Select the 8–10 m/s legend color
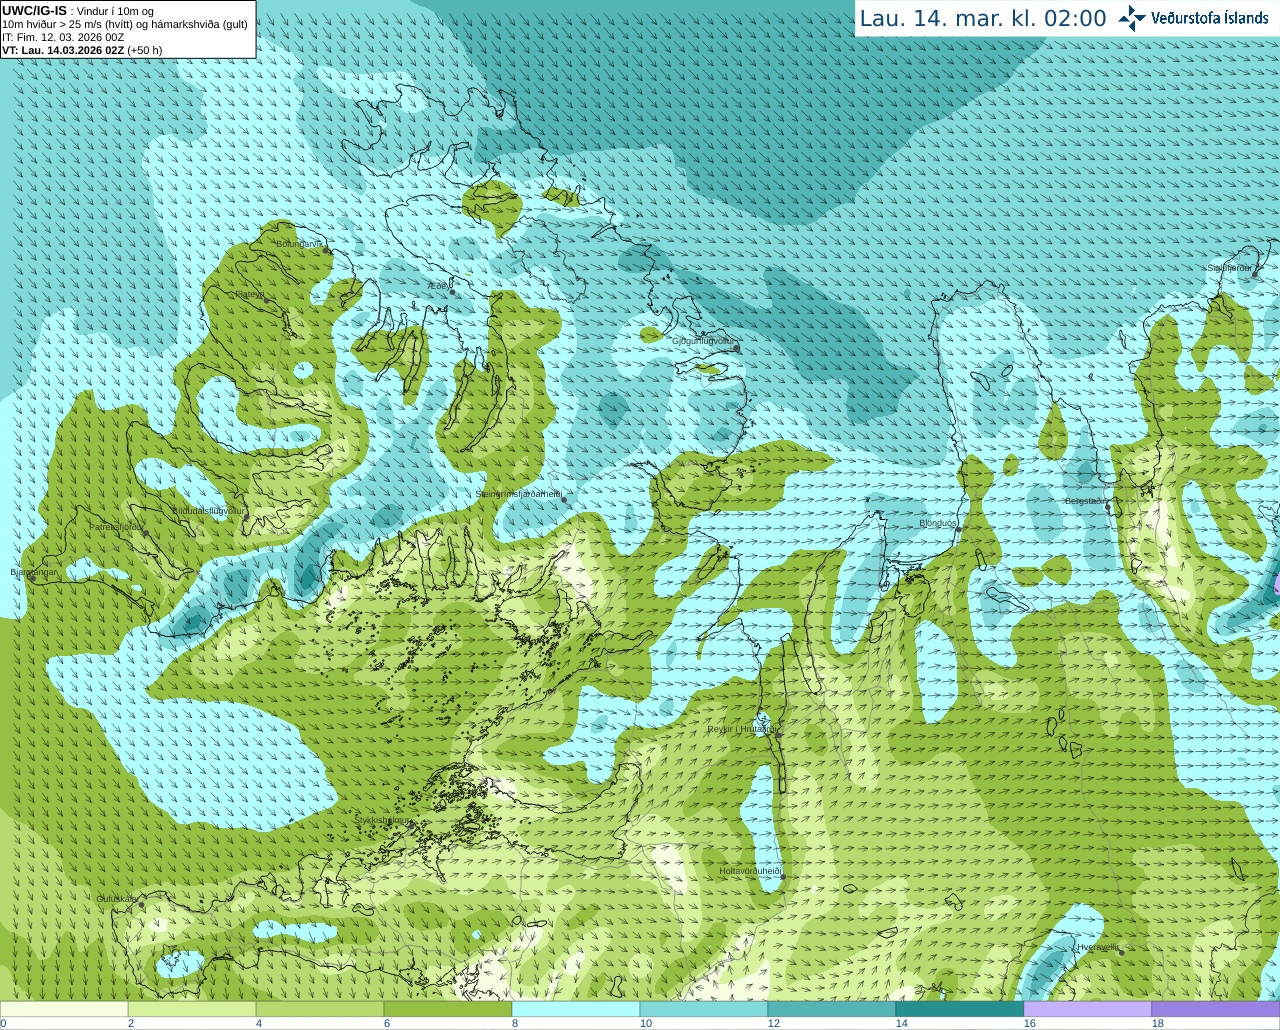 (576, 1009)
